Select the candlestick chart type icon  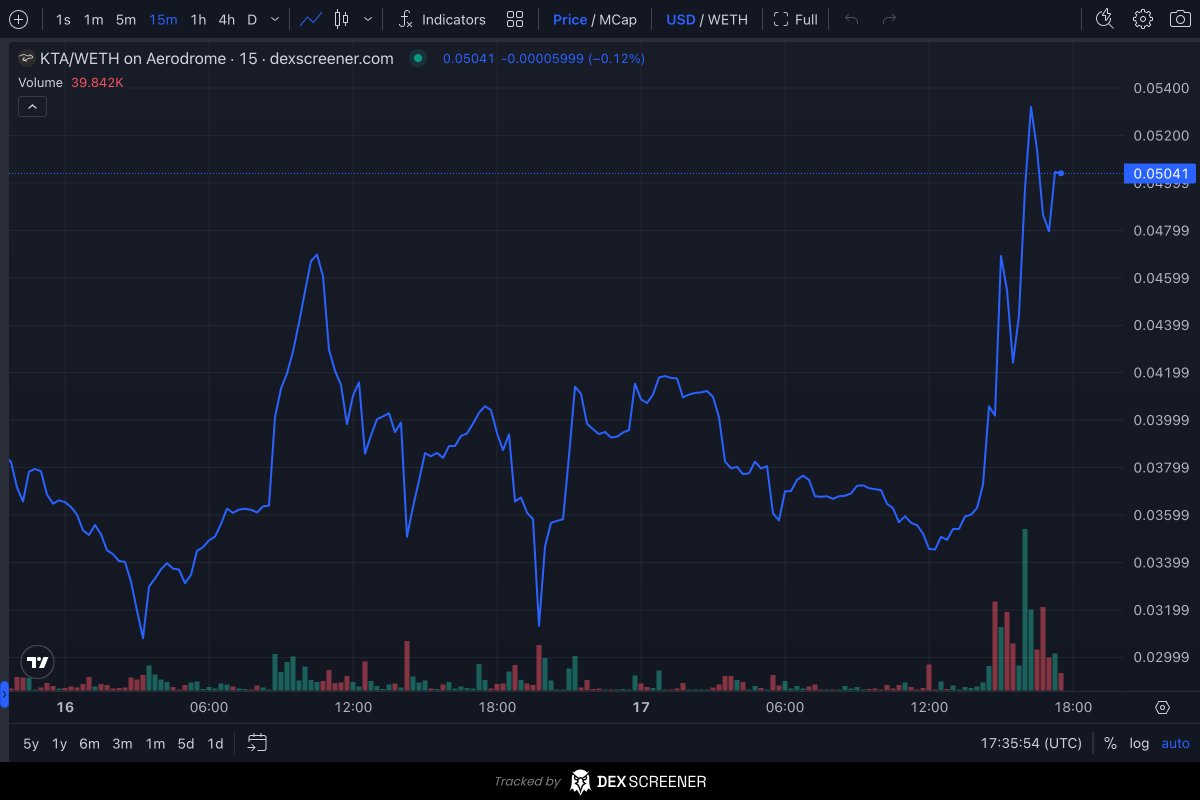[341, 19]
